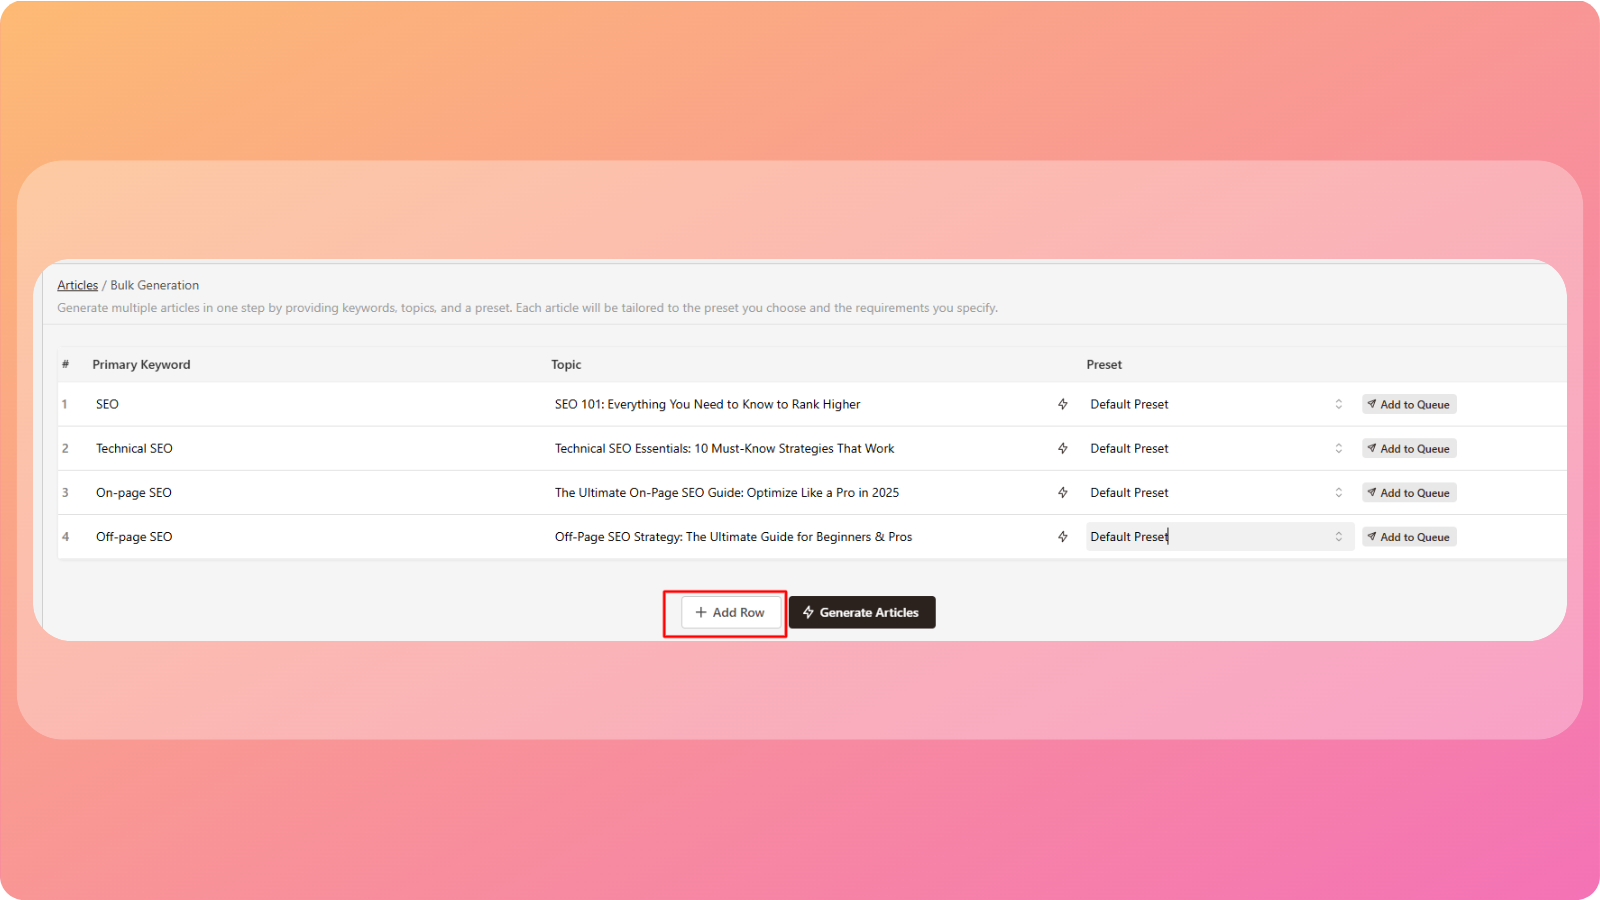Screen dimensions: 1600x900
Task: Queue the On-page SEO article
Action: (x=1408, y=492)
